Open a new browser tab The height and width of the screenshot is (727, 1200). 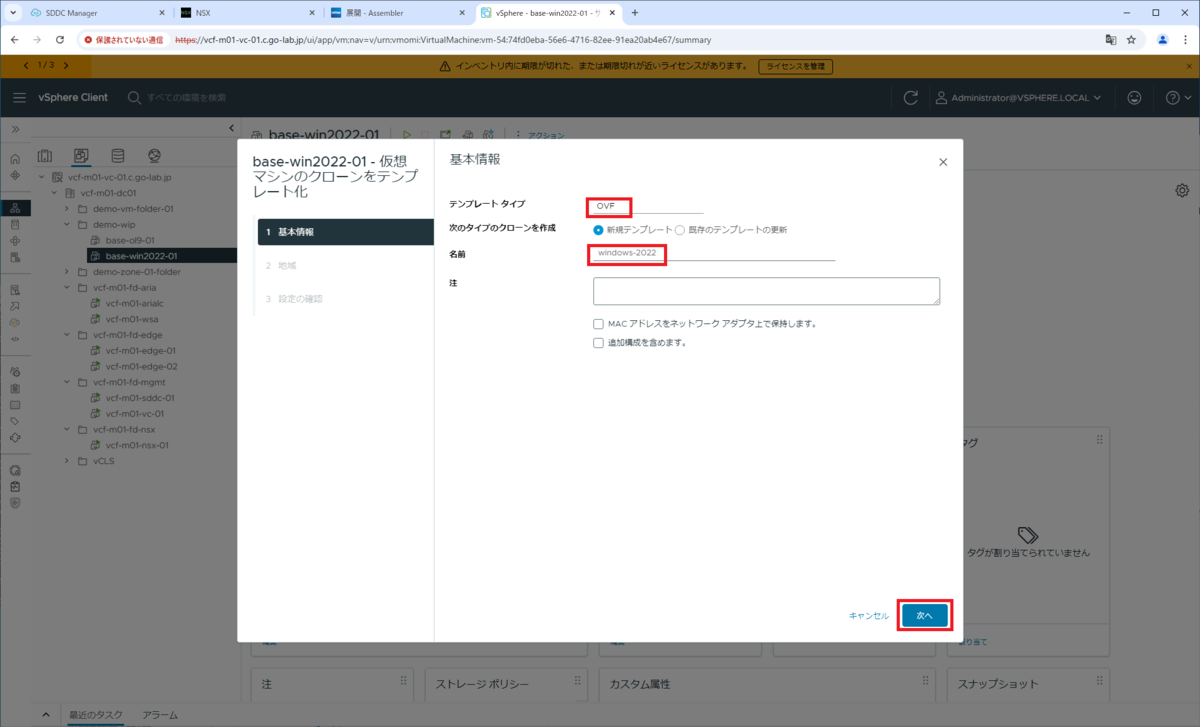[634, 13]
